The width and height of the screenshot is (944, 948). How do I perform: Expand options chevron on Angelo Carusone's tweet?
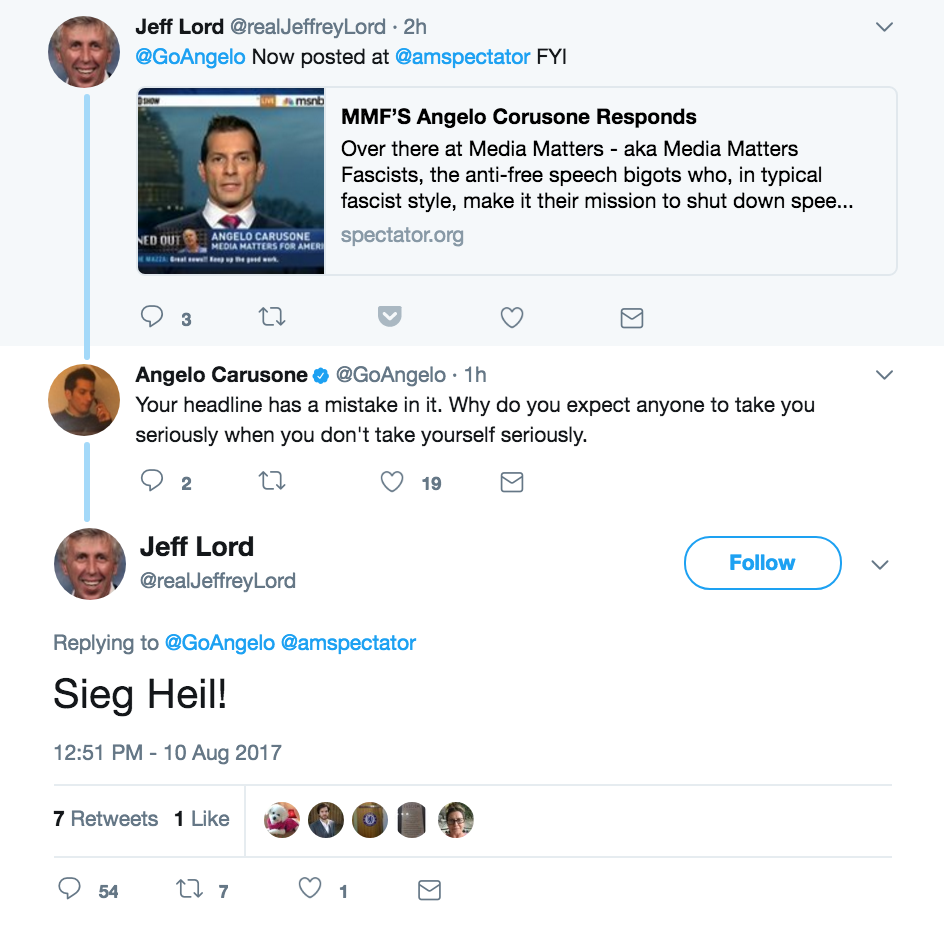click(x=884, y=375)
